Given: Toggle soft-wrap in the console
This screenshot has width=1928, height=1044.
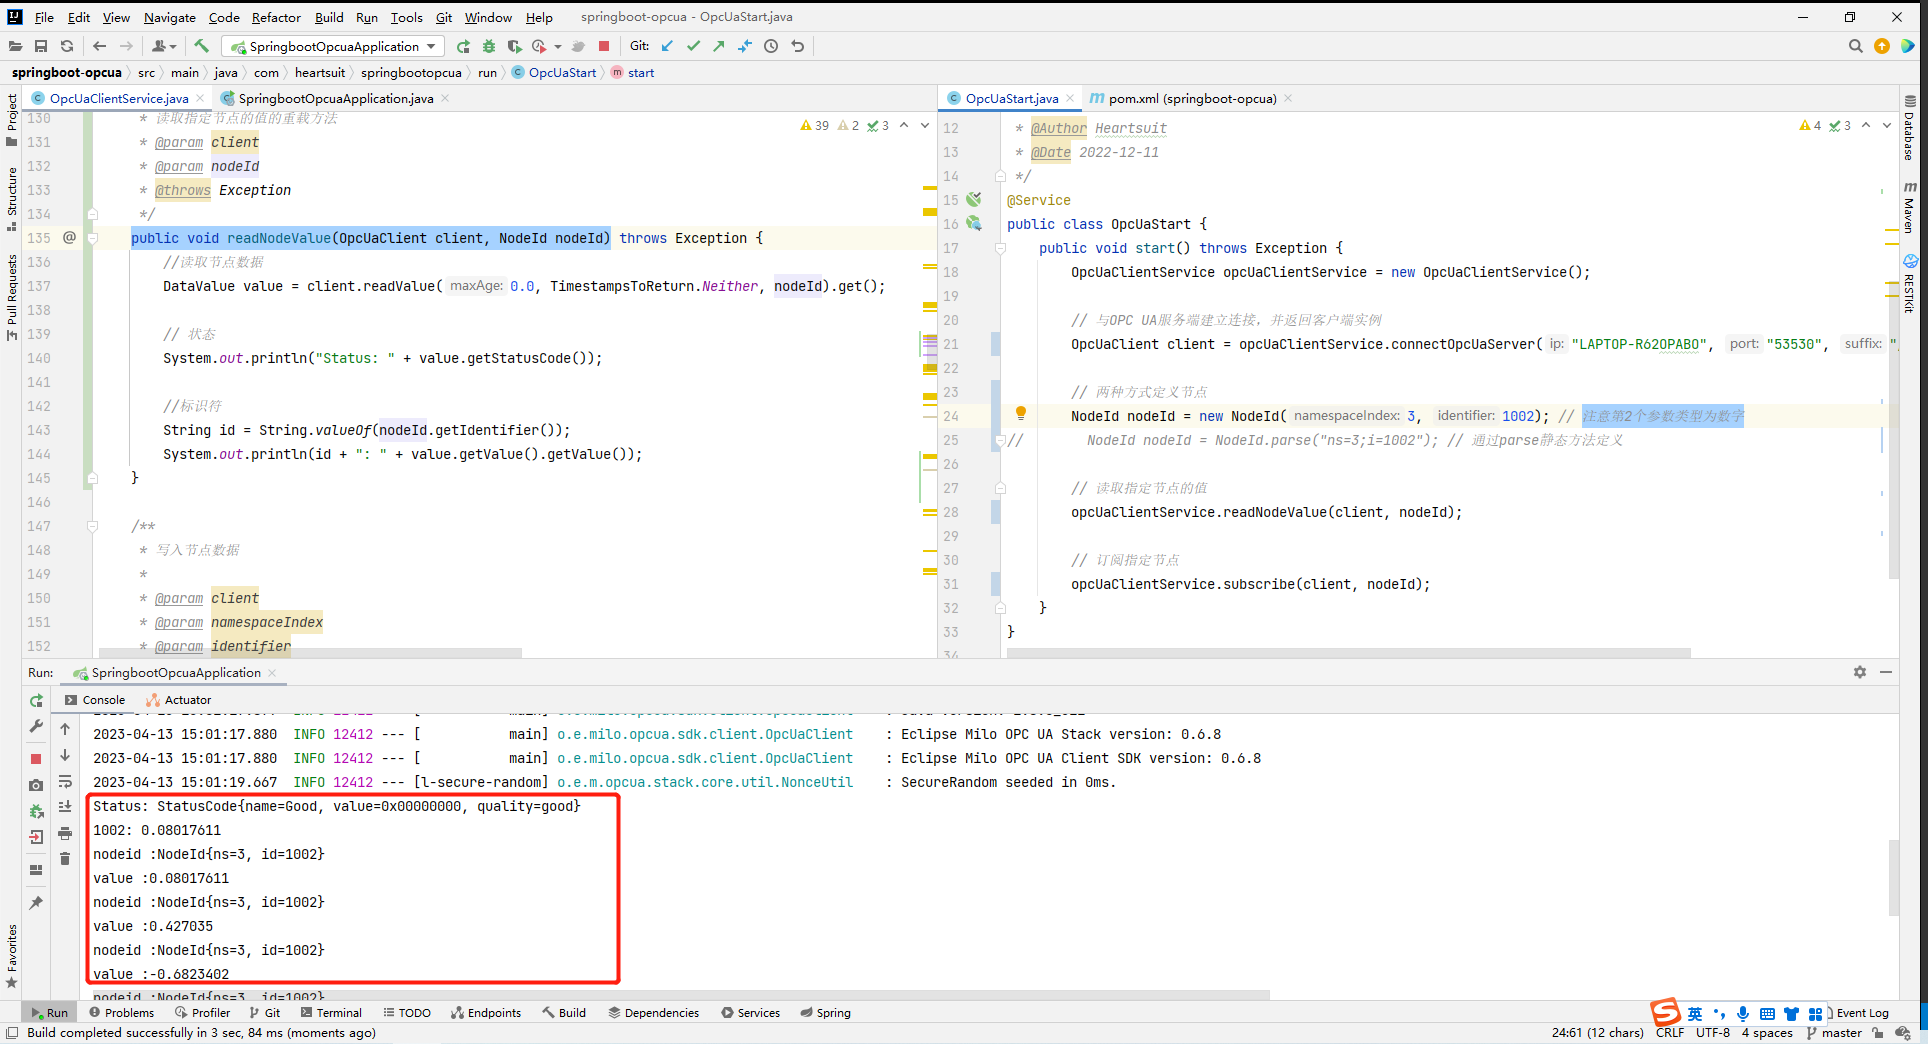Looking at the screenshot, I should [x=65, y=783].
